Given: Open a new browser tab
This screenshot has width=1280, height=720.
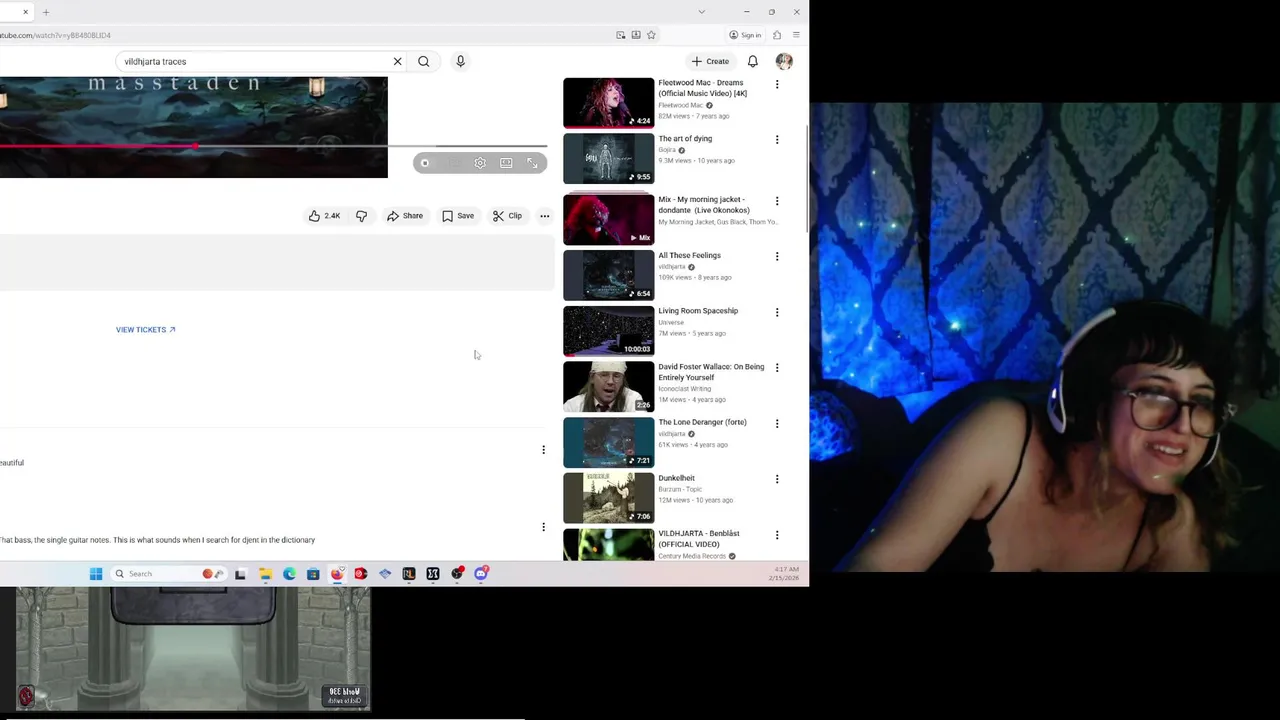Looking at the screenshot, I should [x=45, y=12].
